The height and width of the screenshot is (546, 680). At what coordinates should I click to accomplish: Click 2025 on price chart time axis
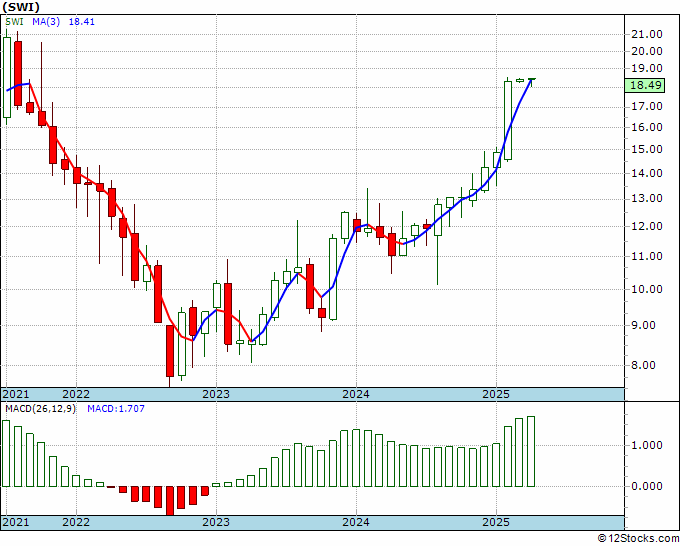pyautogui.click(x=496, y=394)
